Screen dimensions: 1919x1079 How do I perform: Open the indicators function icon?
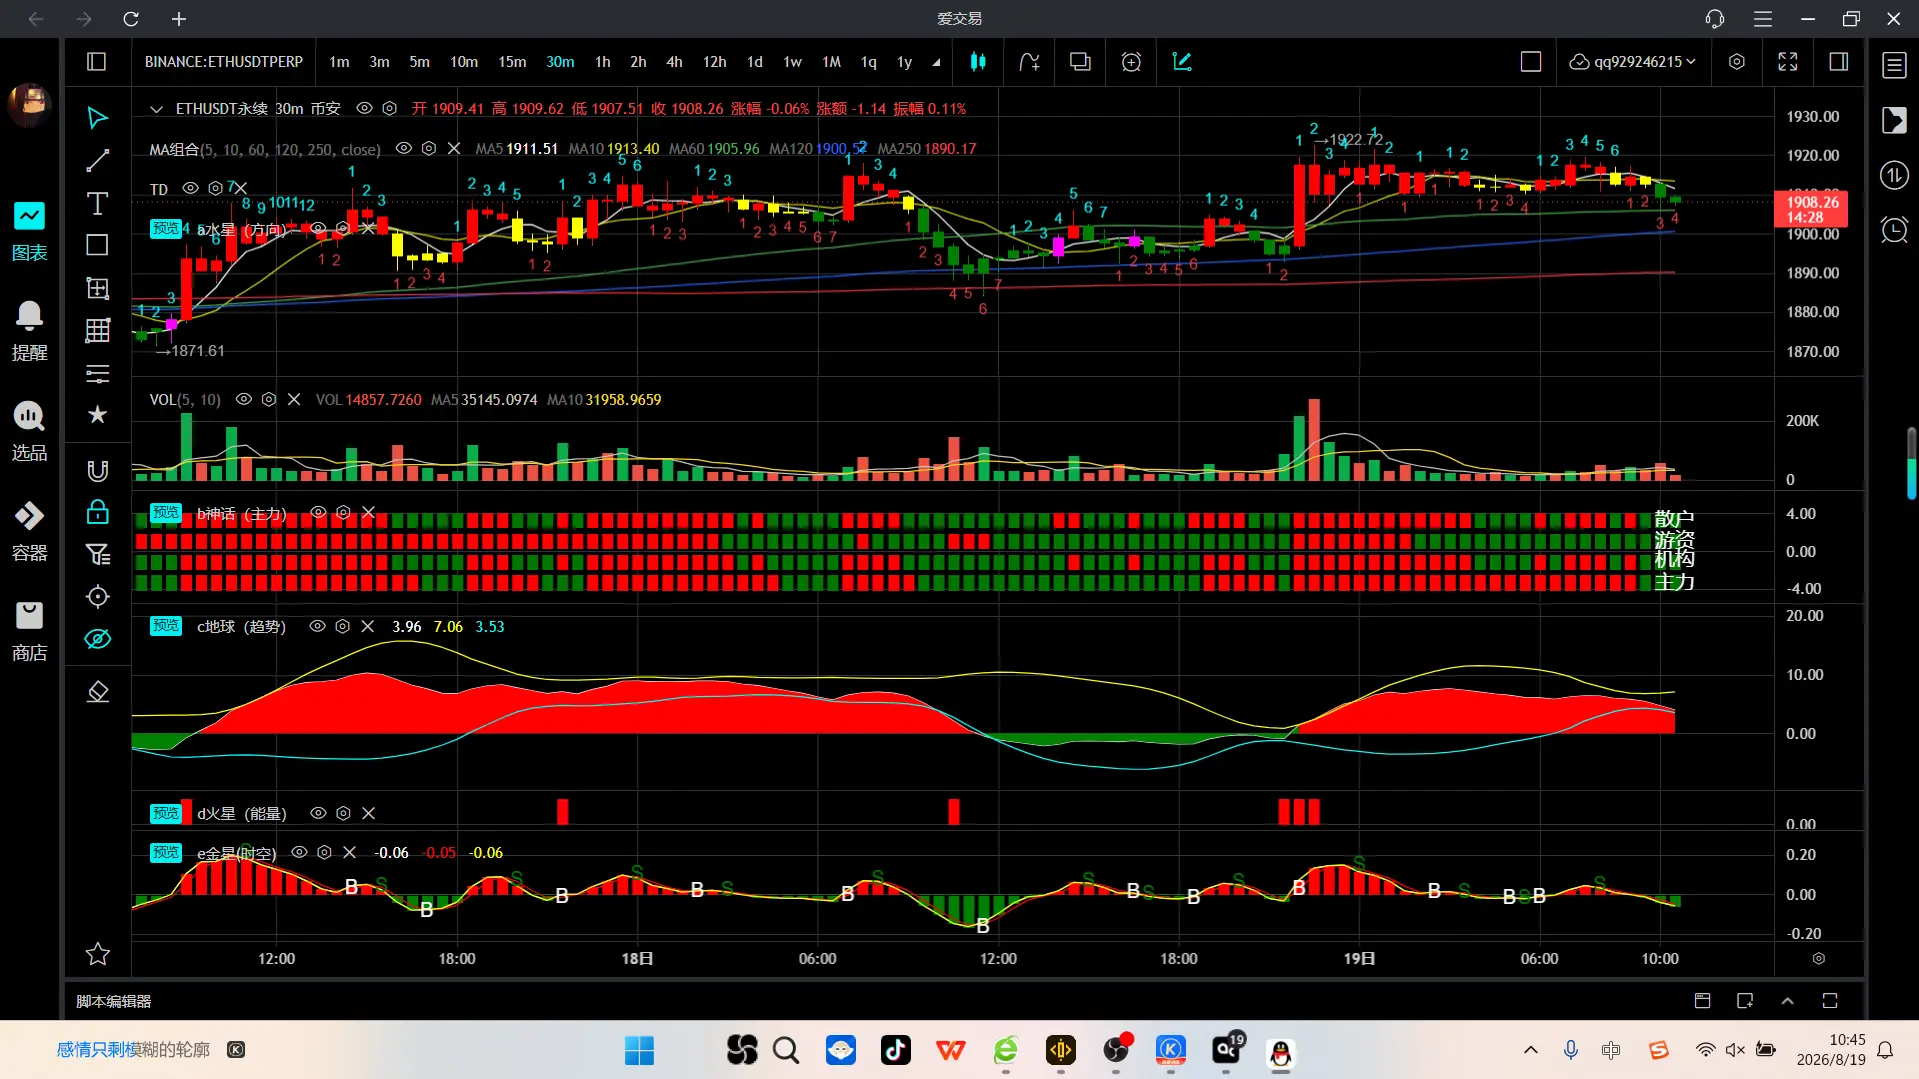pos(1029,62)
